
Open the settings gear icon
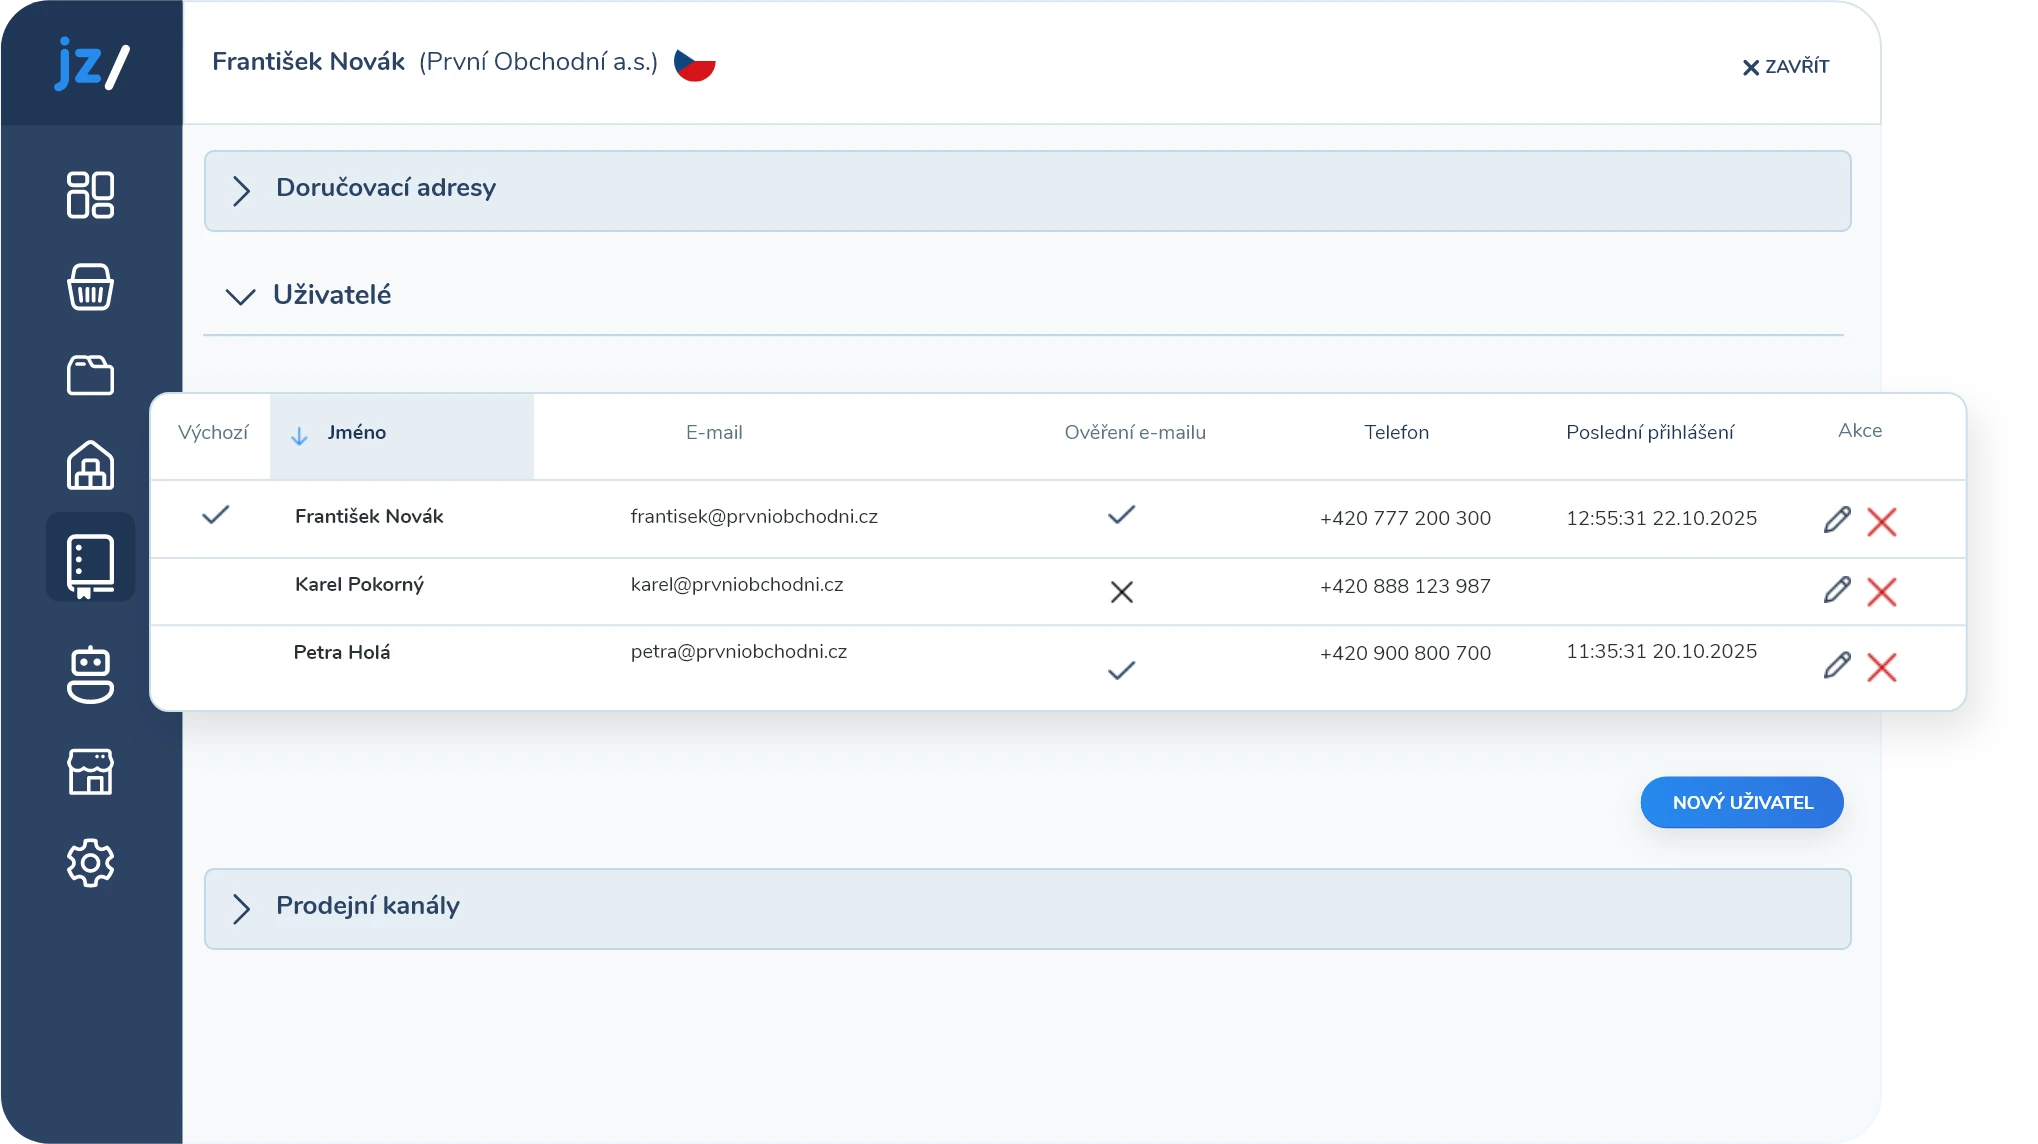pos(90,862)
